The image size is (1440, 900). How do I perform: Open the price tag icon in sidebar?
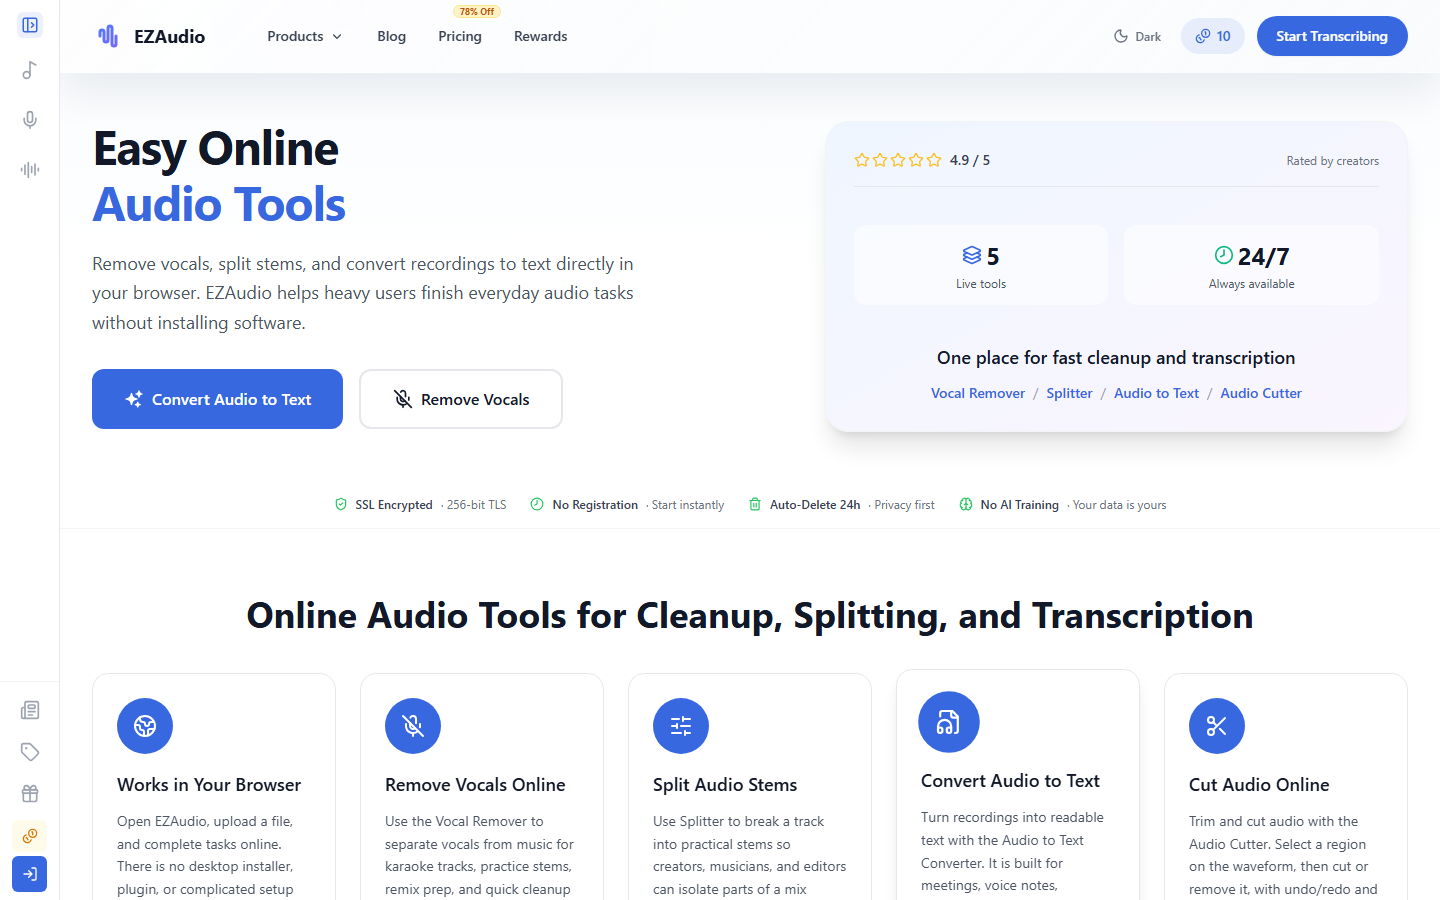tap(30, 752)
